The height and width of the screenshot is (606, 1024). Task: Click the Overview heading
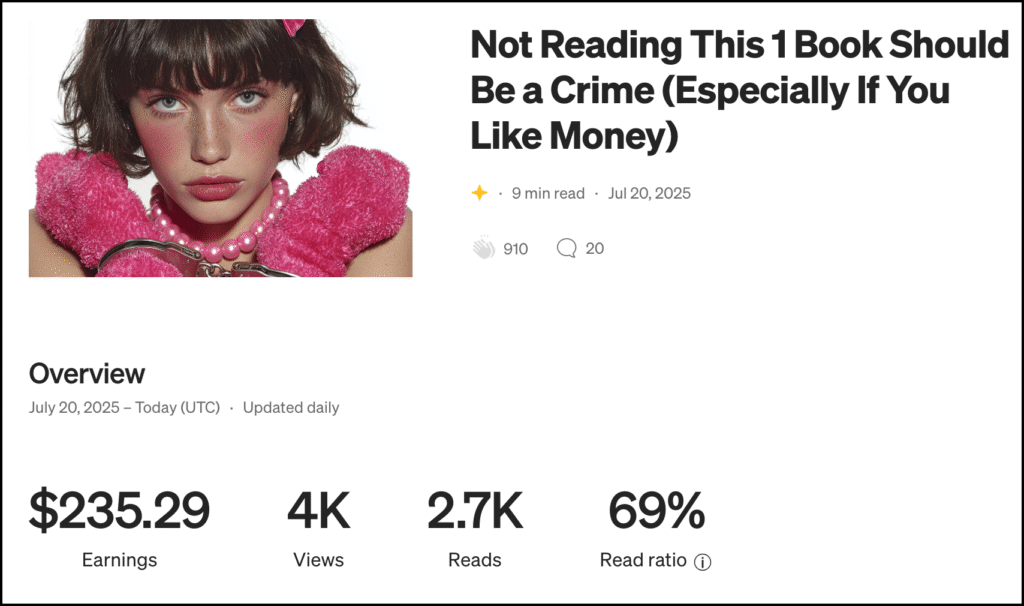[87, 374]
